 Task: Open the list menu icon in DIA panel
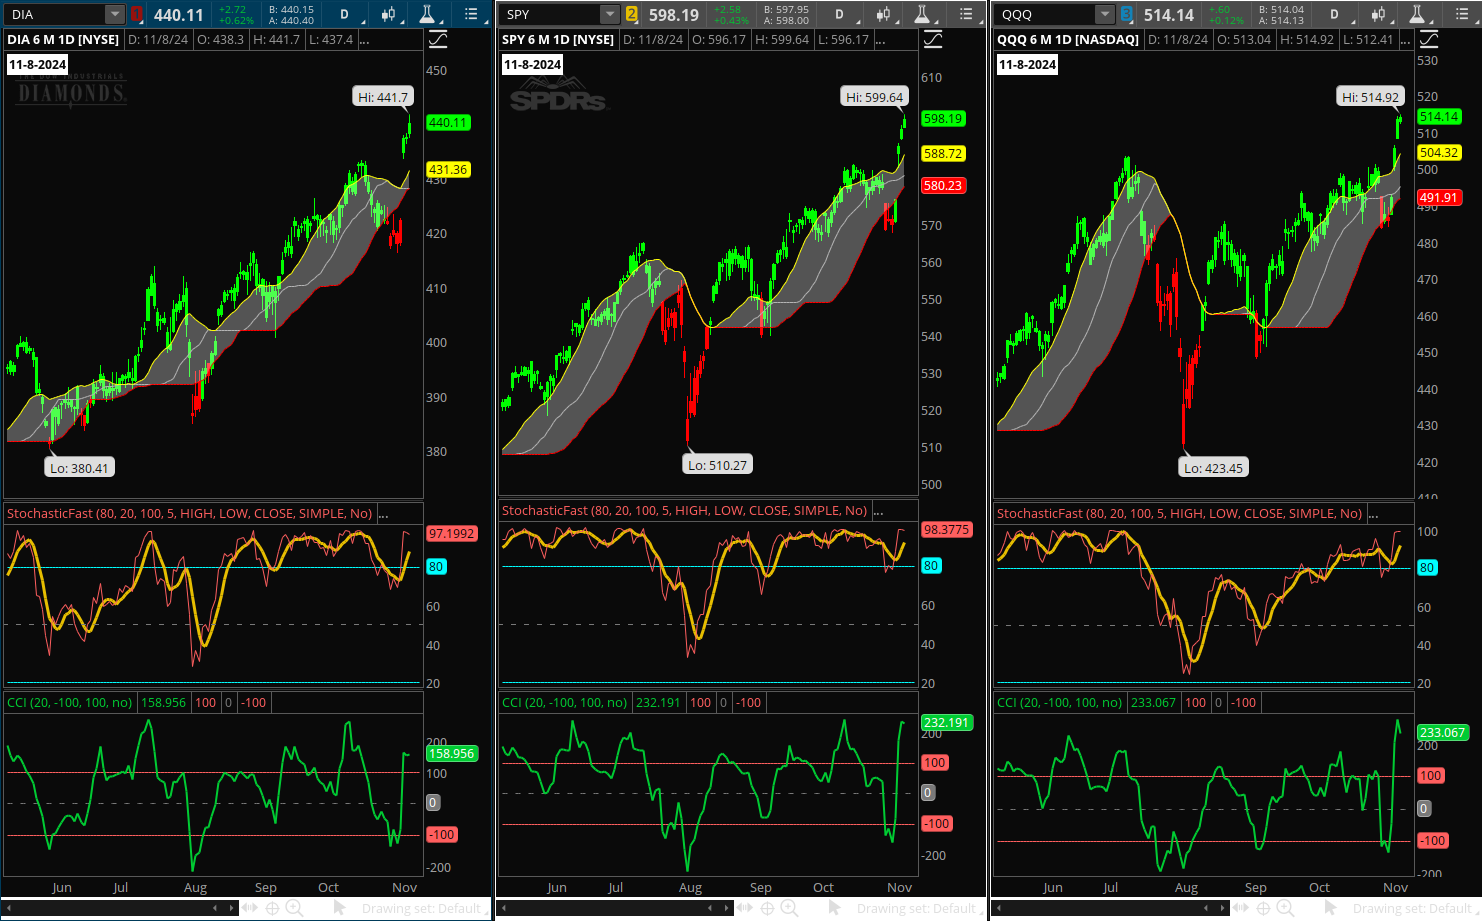(x=471, y=14)
